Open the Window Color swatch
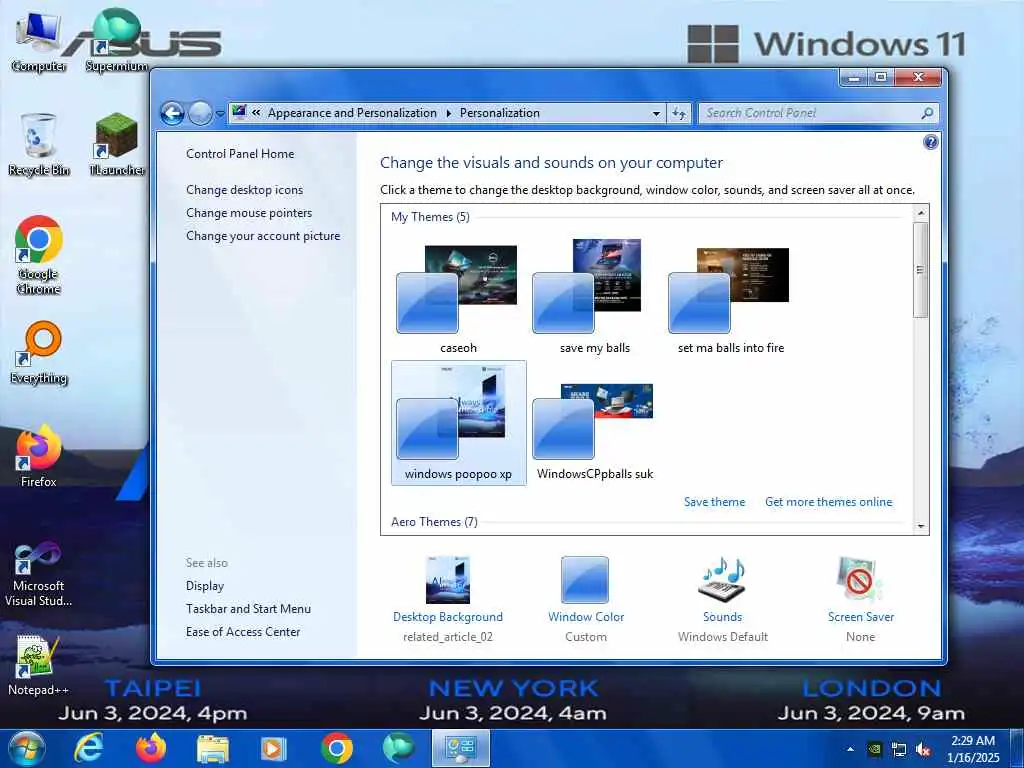 pyautogui.click(x=585, y=579)
